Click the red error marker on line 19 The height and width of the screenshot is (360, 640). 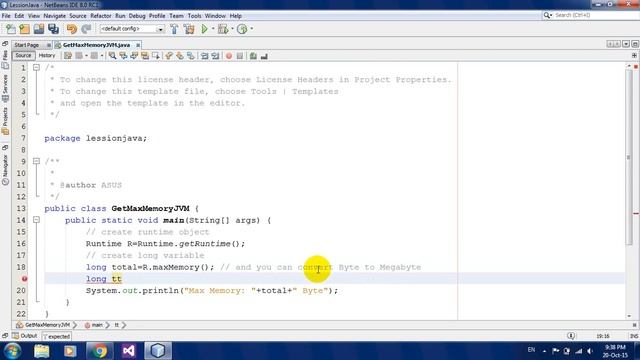pyautogui.click(x=24, y=279)
